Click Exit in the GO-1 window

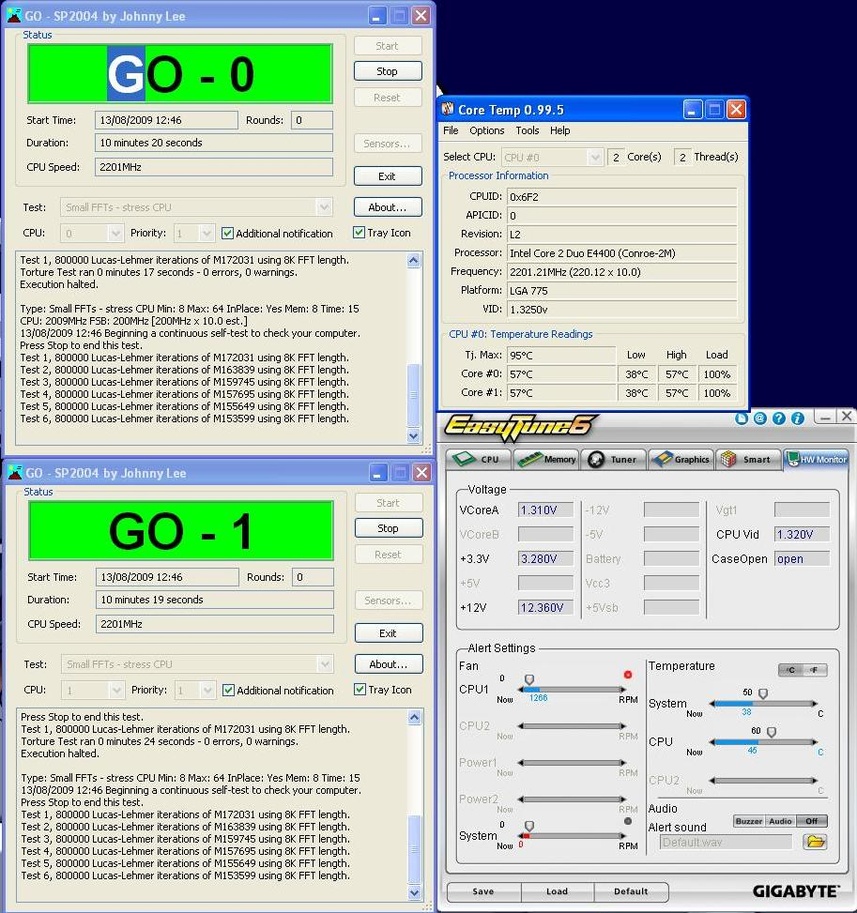388,633
